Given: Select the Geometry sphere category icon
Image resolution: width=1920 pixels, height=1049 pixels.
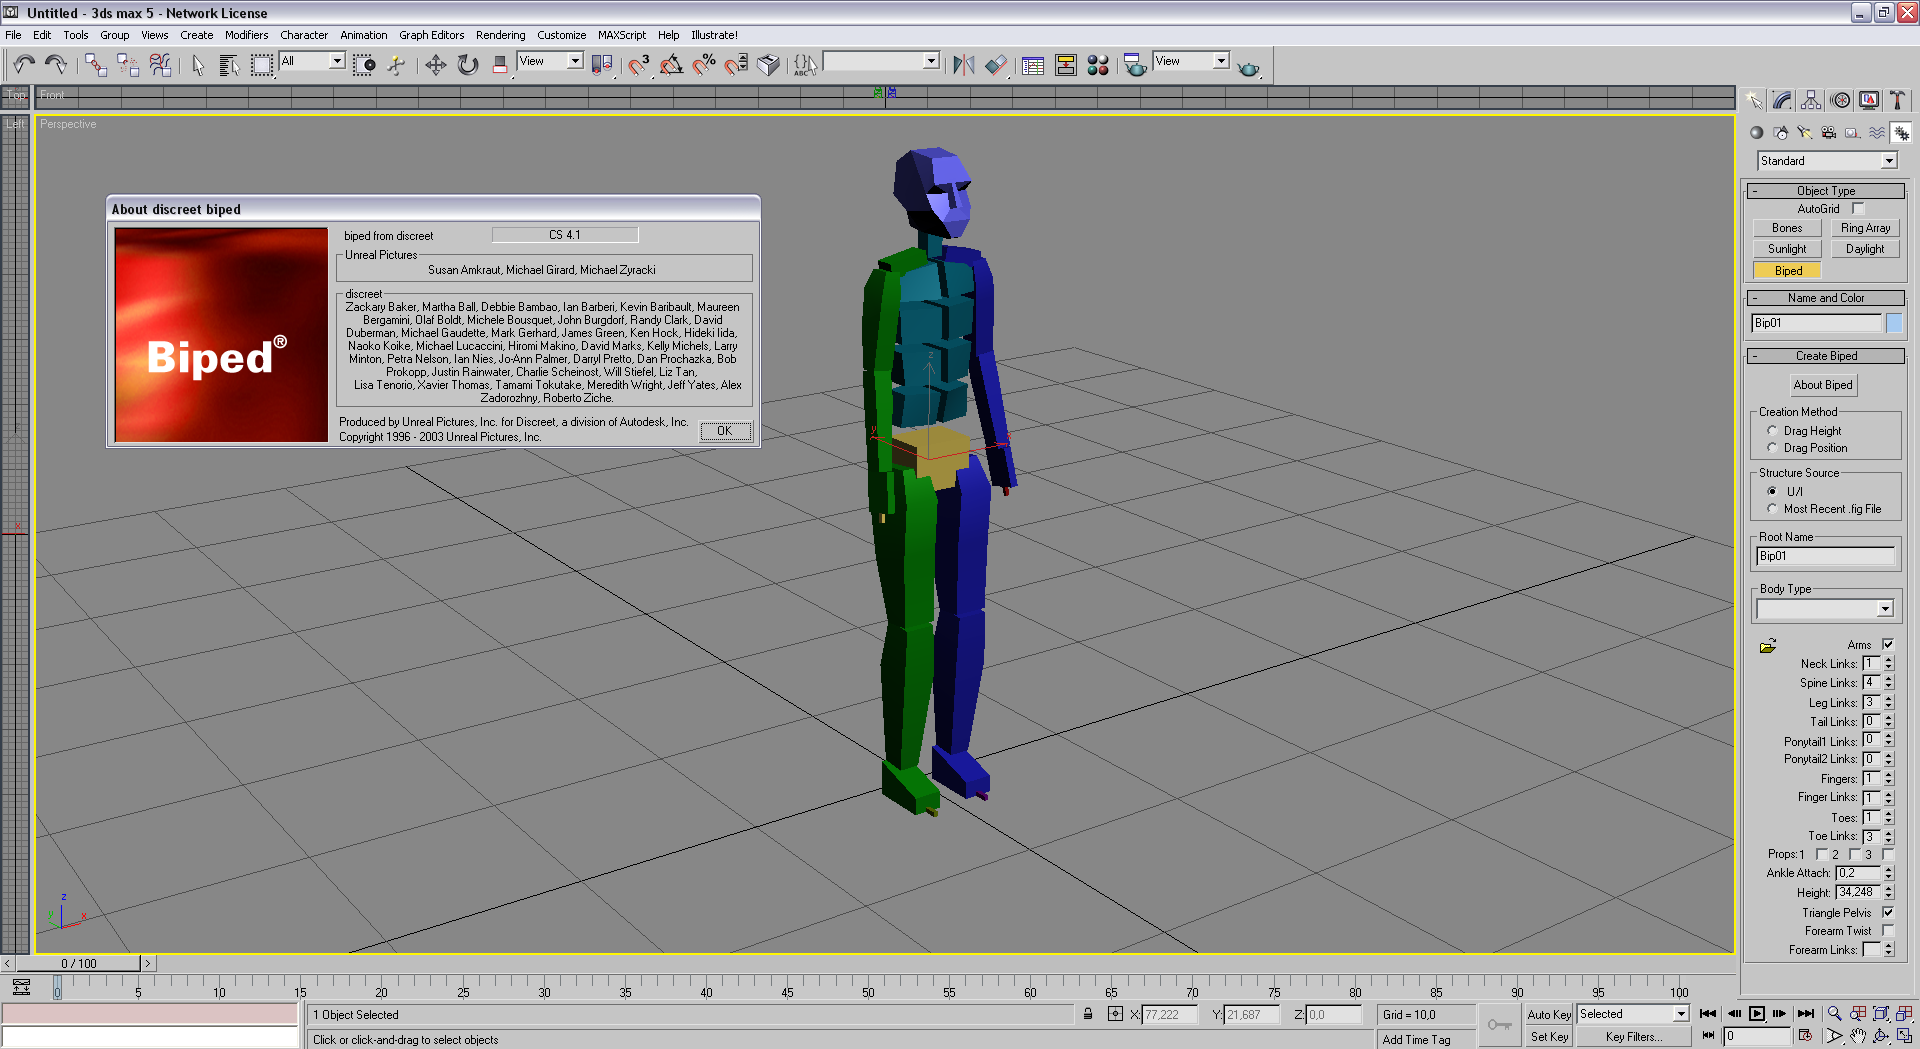Looking at the screenshot, I should (1757, 133).
